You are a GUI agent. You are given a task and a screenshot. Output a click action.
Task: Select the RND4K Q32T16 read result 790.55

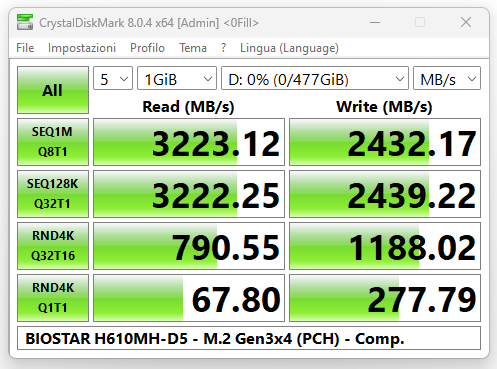click(189, 246)
